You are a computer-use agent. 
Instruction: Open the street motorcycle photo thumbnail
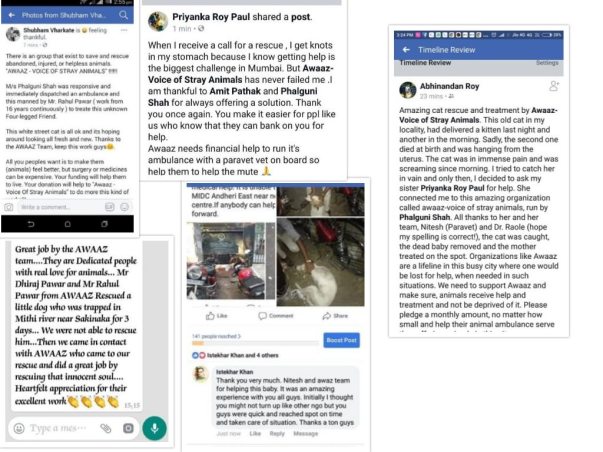231,261
